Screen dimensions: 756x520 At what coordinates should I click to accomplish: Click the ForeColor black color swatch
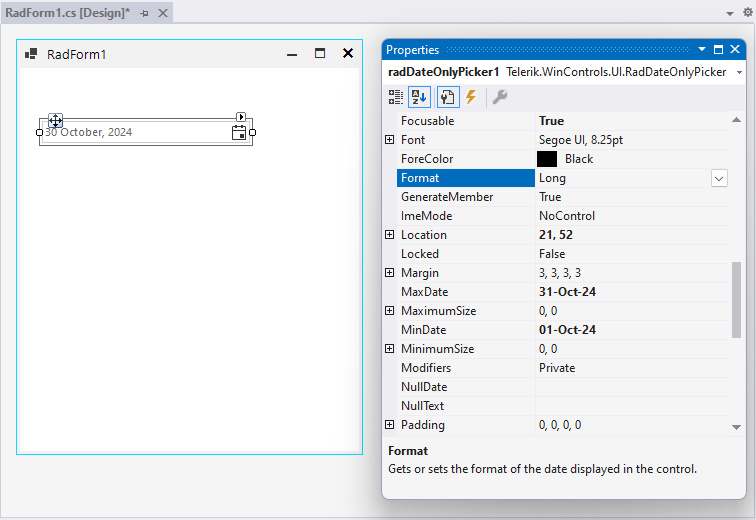547,159
